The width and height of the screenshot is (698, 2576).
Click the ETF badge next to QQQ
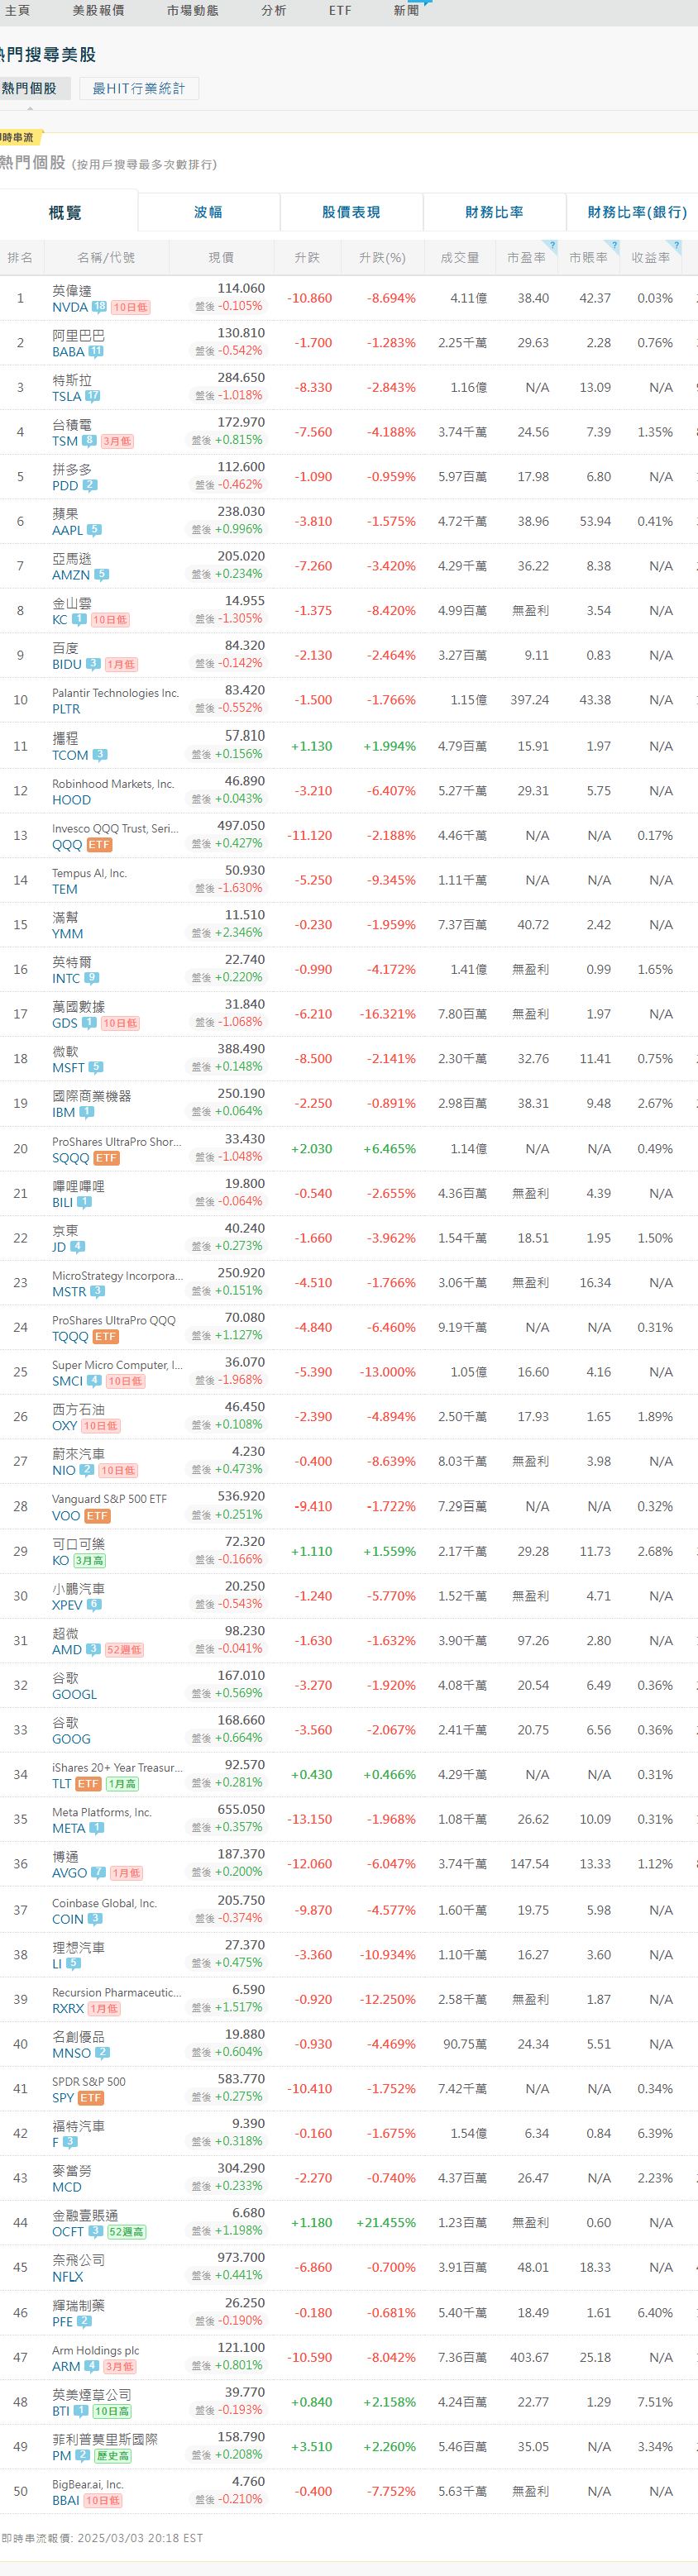click(x=99, y=845)
